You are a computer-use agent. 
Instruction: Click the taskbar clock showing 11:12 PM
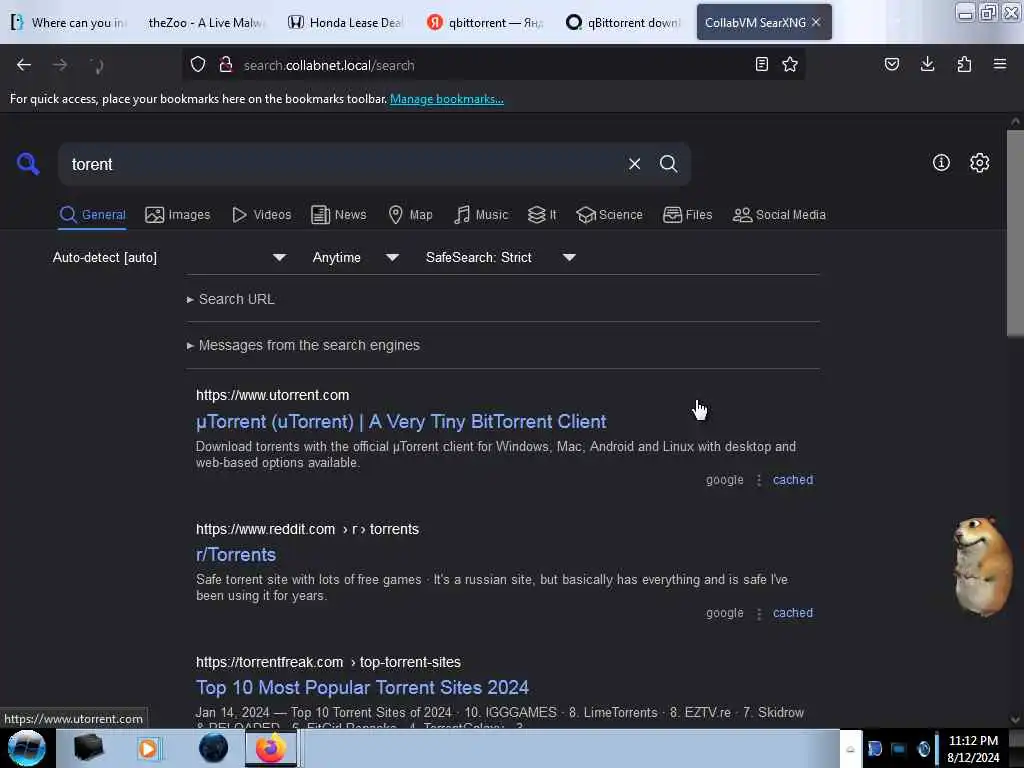[973, 749]
